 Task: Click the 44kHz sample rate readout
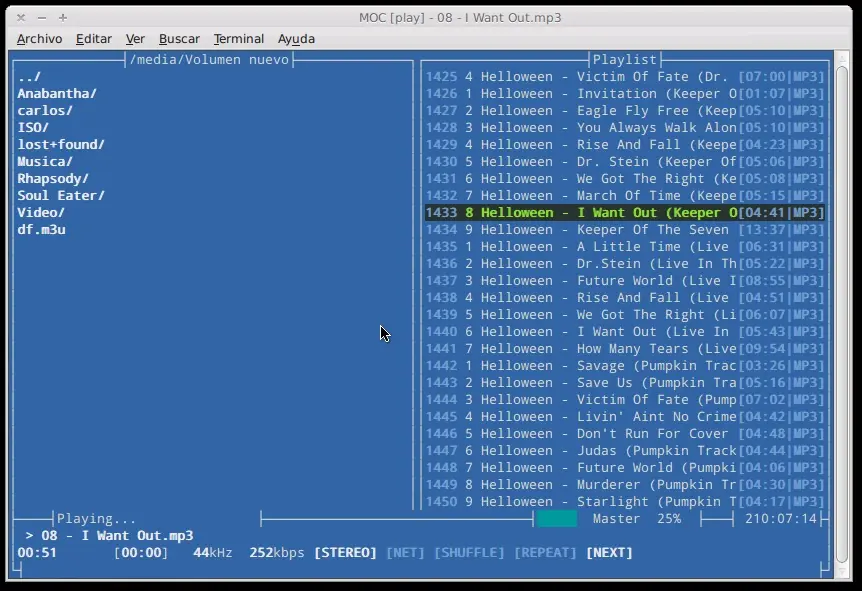(x=212, y=553)
